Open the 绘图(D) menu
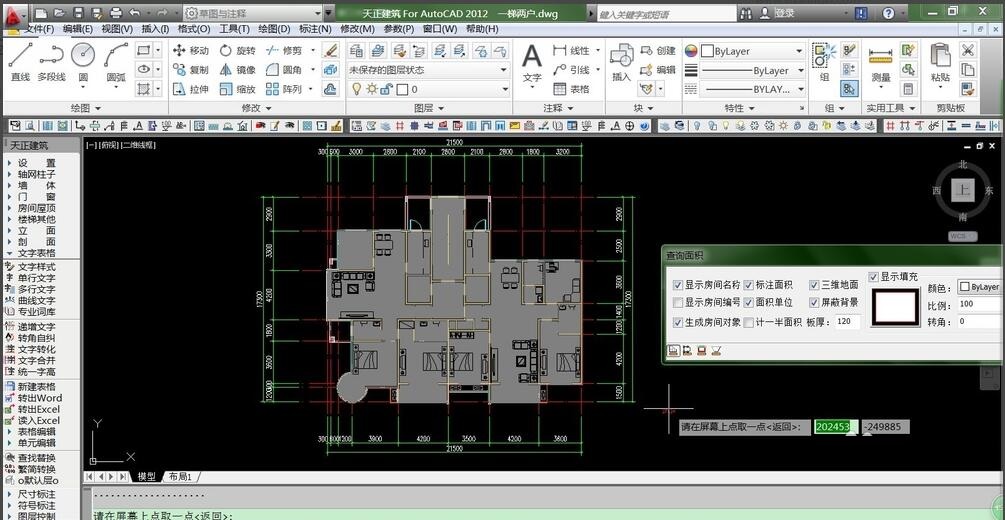 point(274,29)
